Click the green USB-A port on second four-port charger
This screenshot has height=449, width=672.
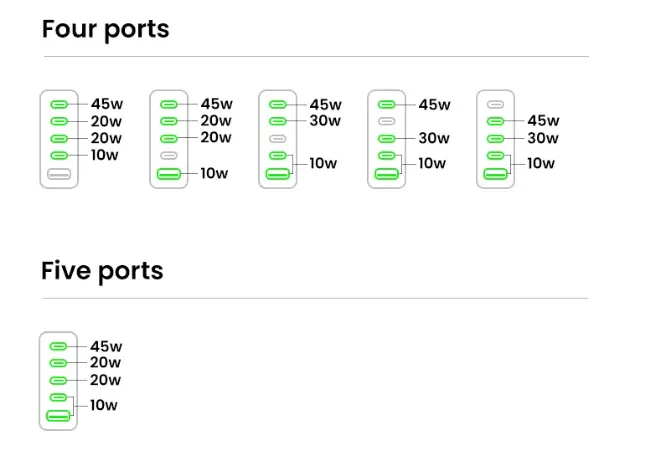click(169, 176)
